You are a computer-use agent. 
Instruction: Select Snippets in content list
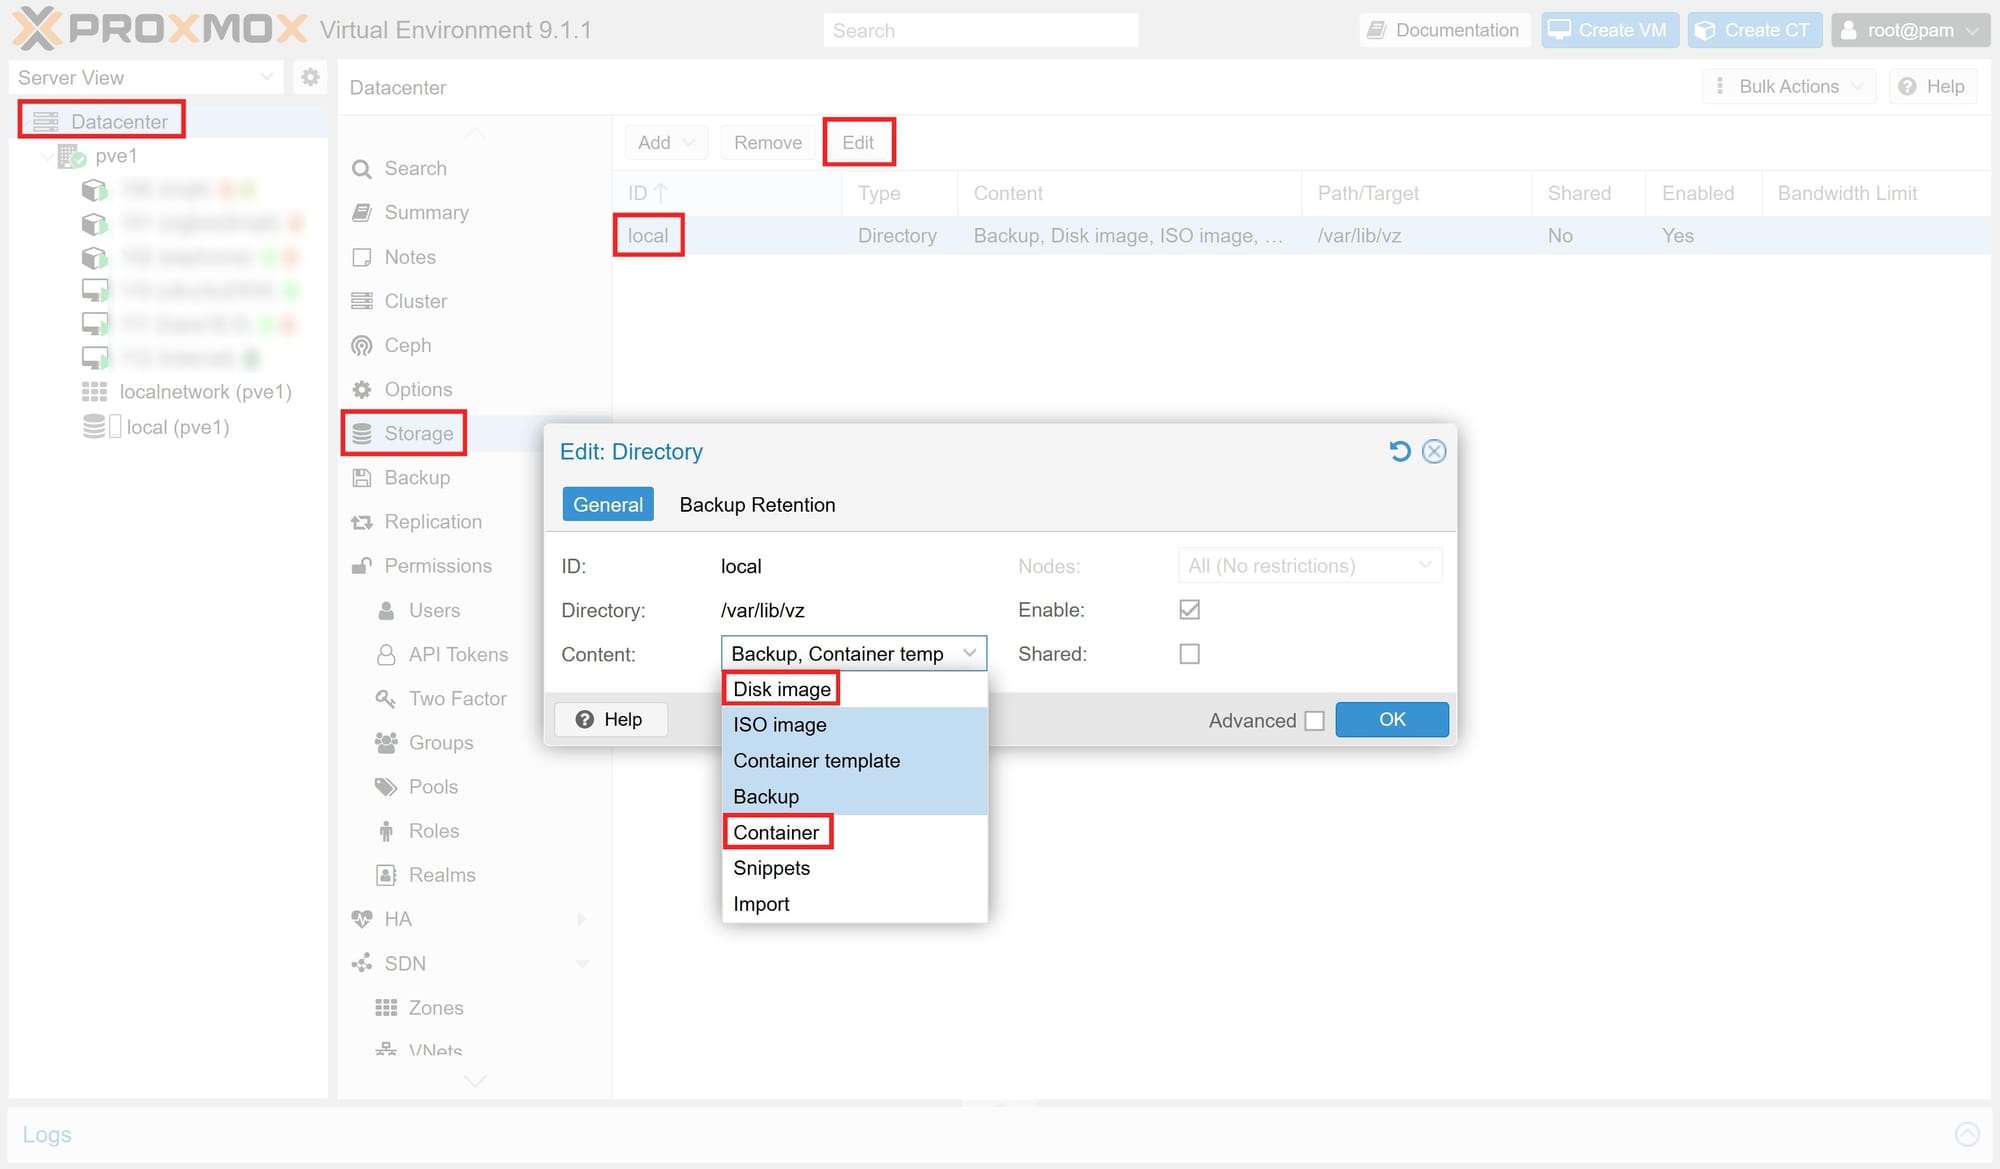(x=771, y=868)
